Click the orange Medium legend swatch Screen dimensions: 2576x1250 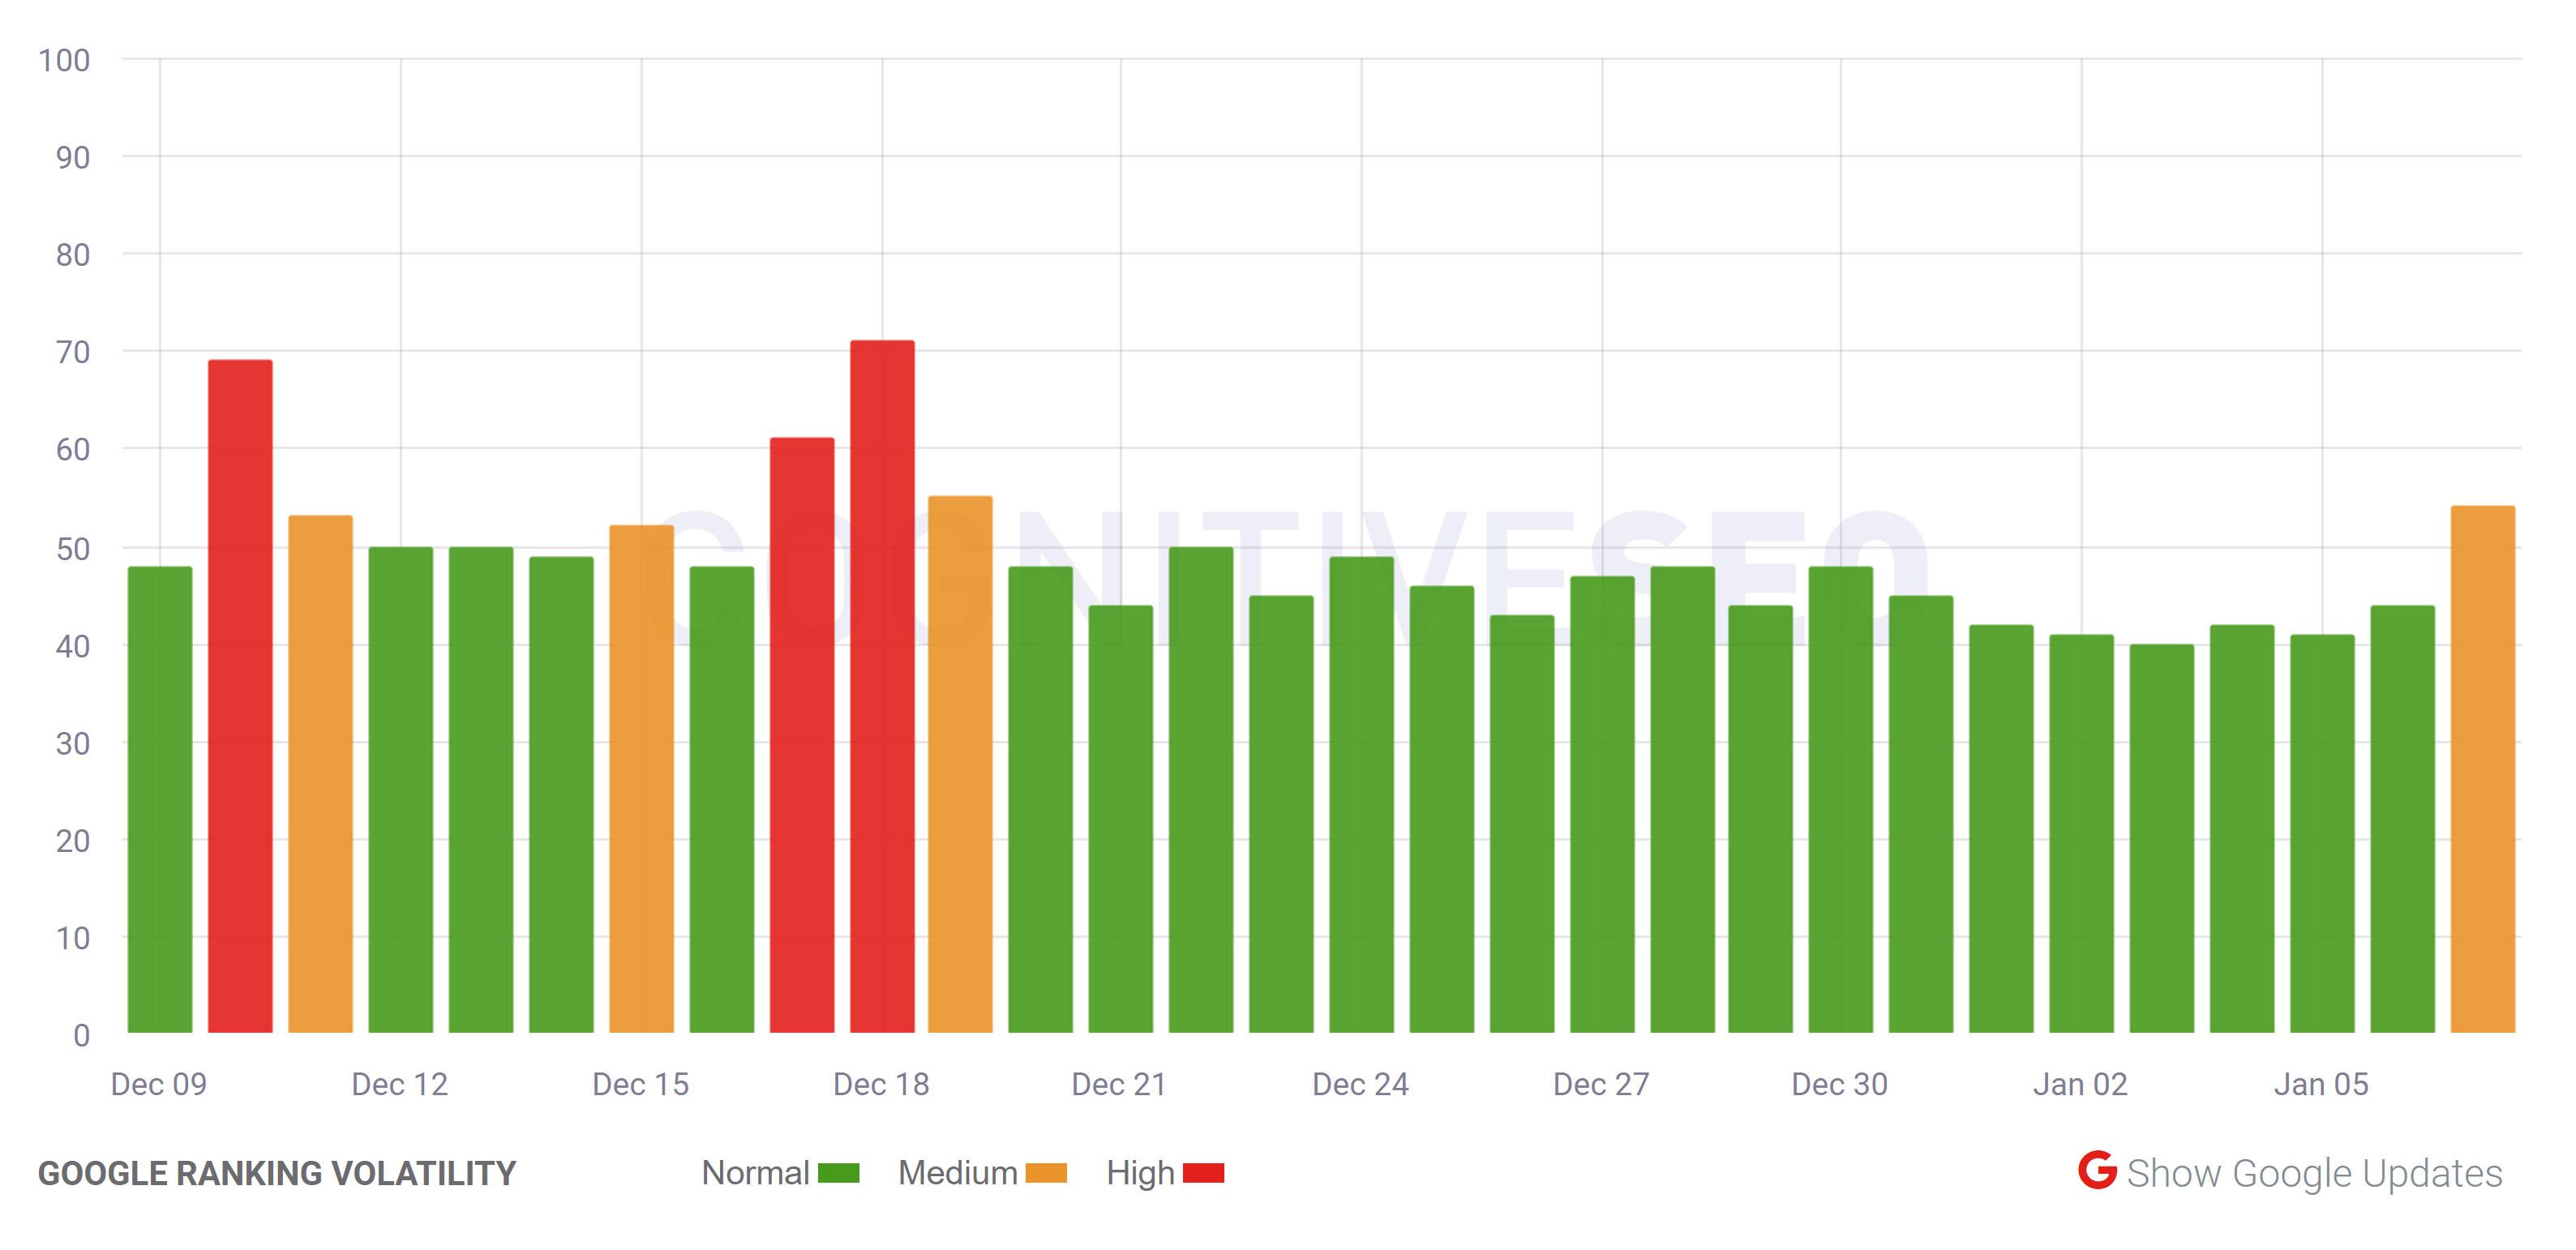(x=1048, y=1172)
